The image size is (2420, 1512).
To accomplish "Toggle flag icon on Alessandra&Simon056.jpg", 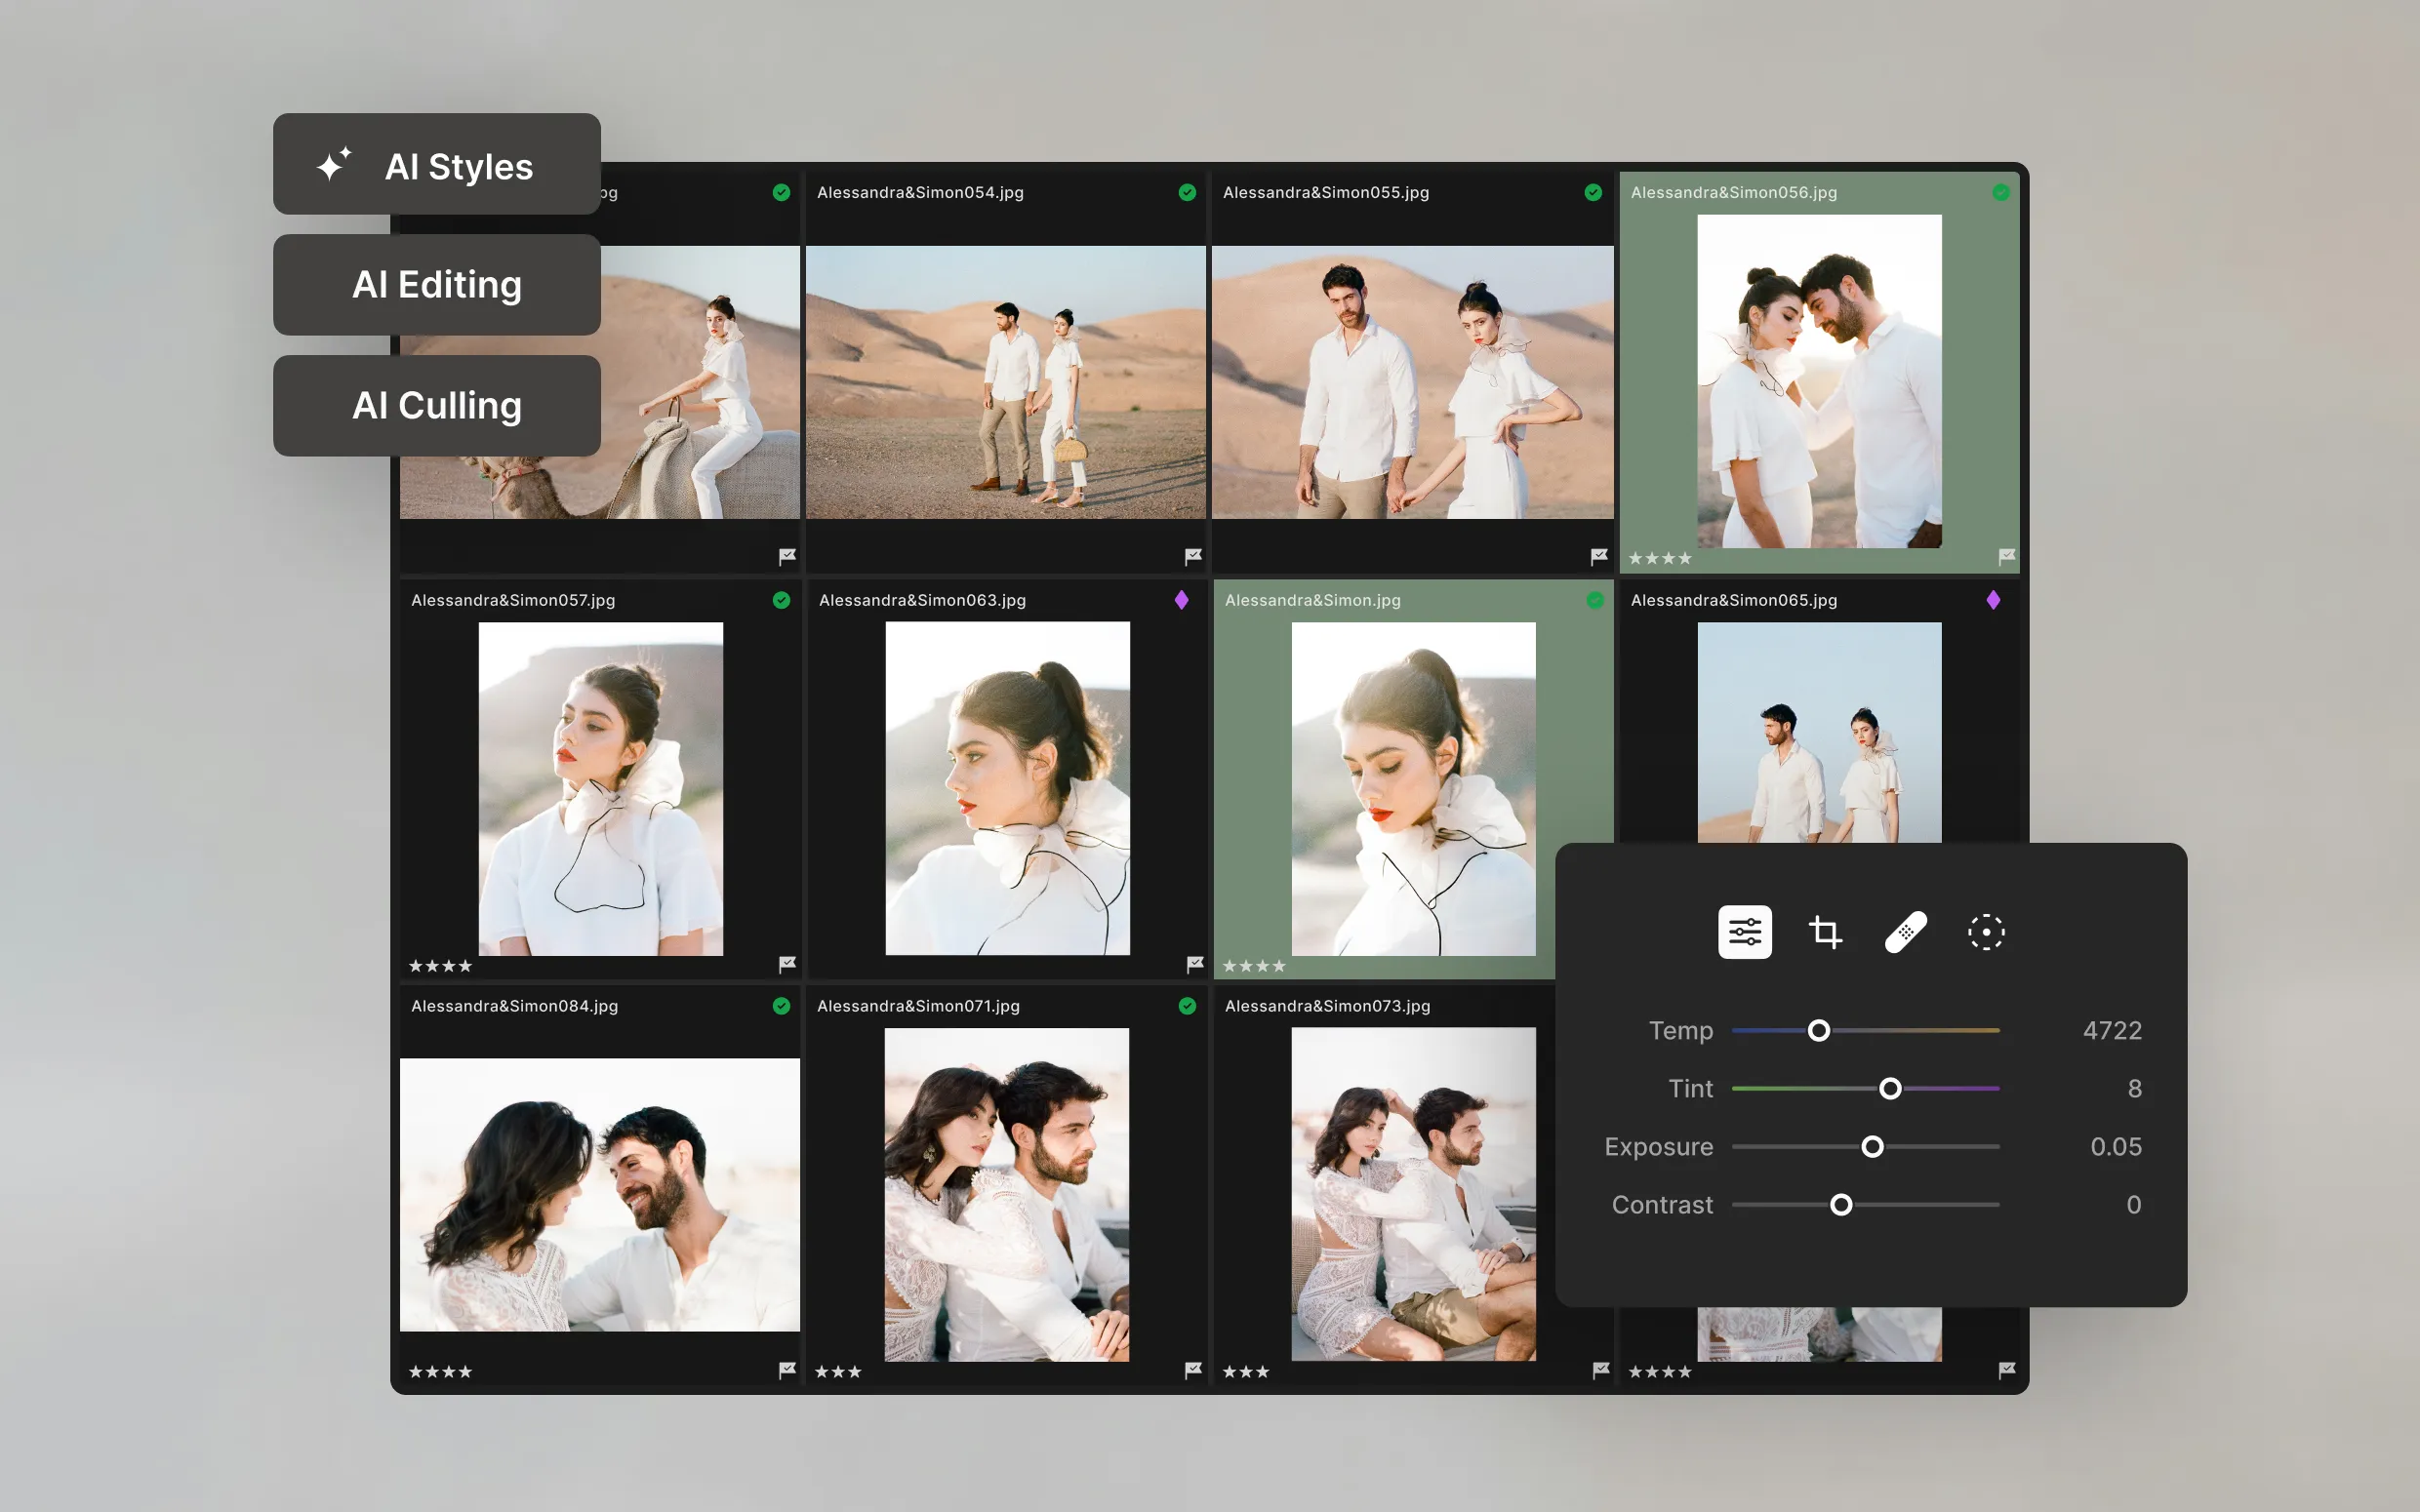I will point(2007,556).
